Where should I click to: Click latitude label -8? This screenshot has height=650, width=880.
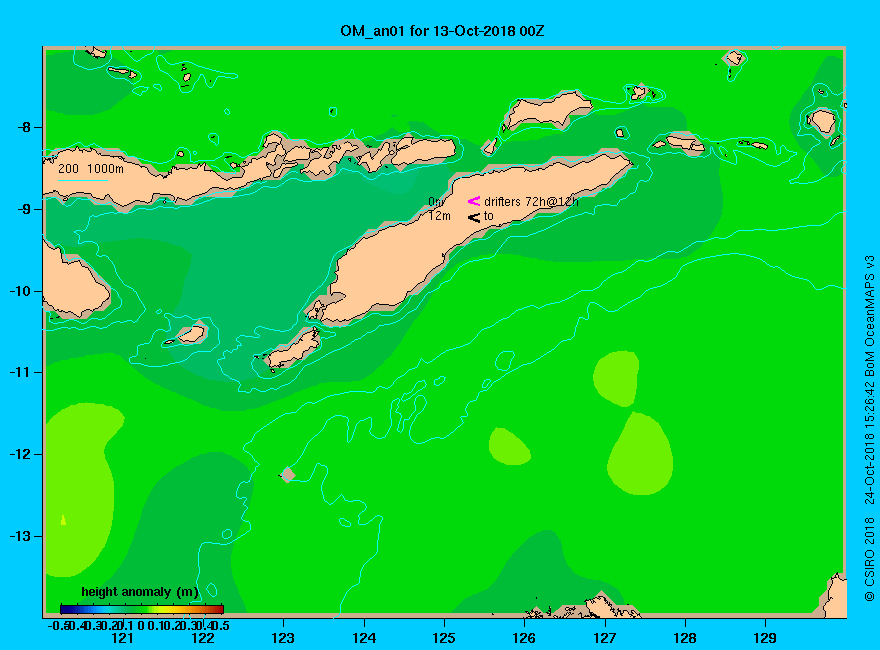[x=24, y=127]
